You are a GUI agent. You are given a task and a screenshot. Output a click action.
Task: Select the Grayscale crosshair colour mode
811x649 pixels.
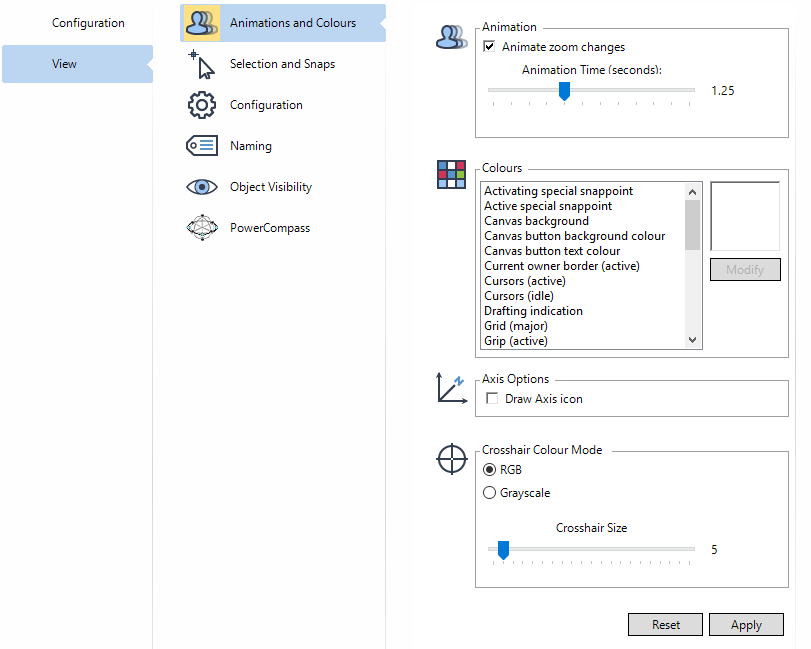[x=490, y=493]
